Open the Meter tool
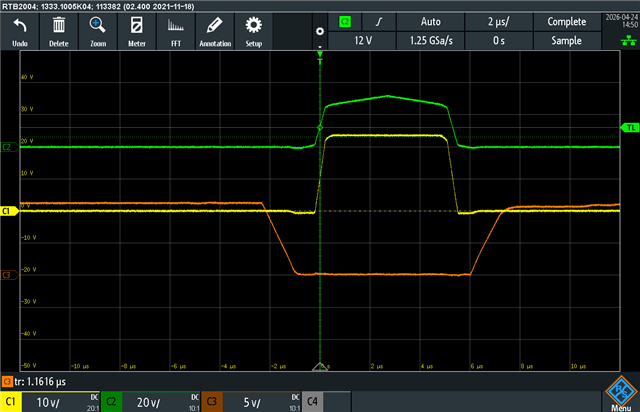The image size is (640, 412). 137,32
